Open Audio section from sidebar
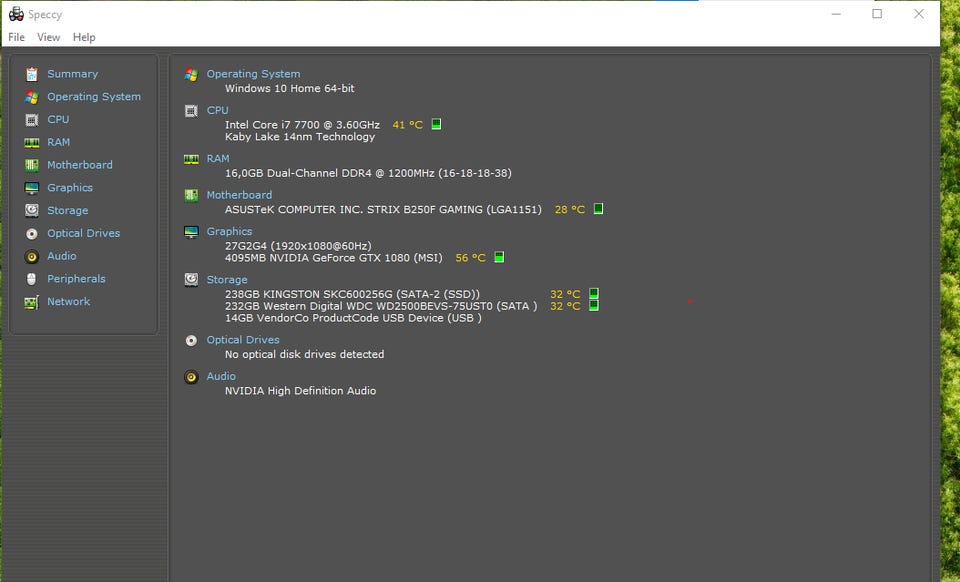This screenshot has height=582, width=960. [x=62, y=256]
